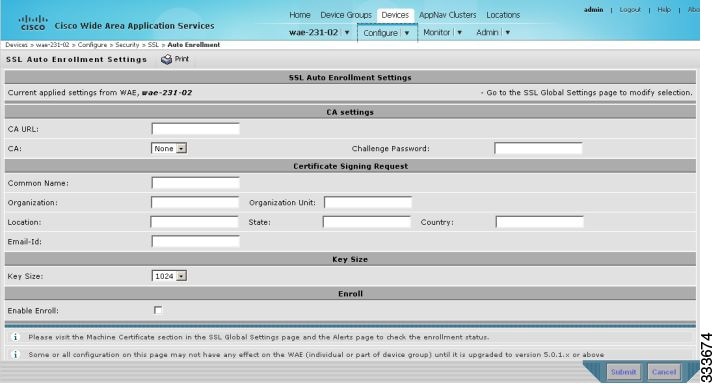Click the Cancel button

tap(664, 372)
